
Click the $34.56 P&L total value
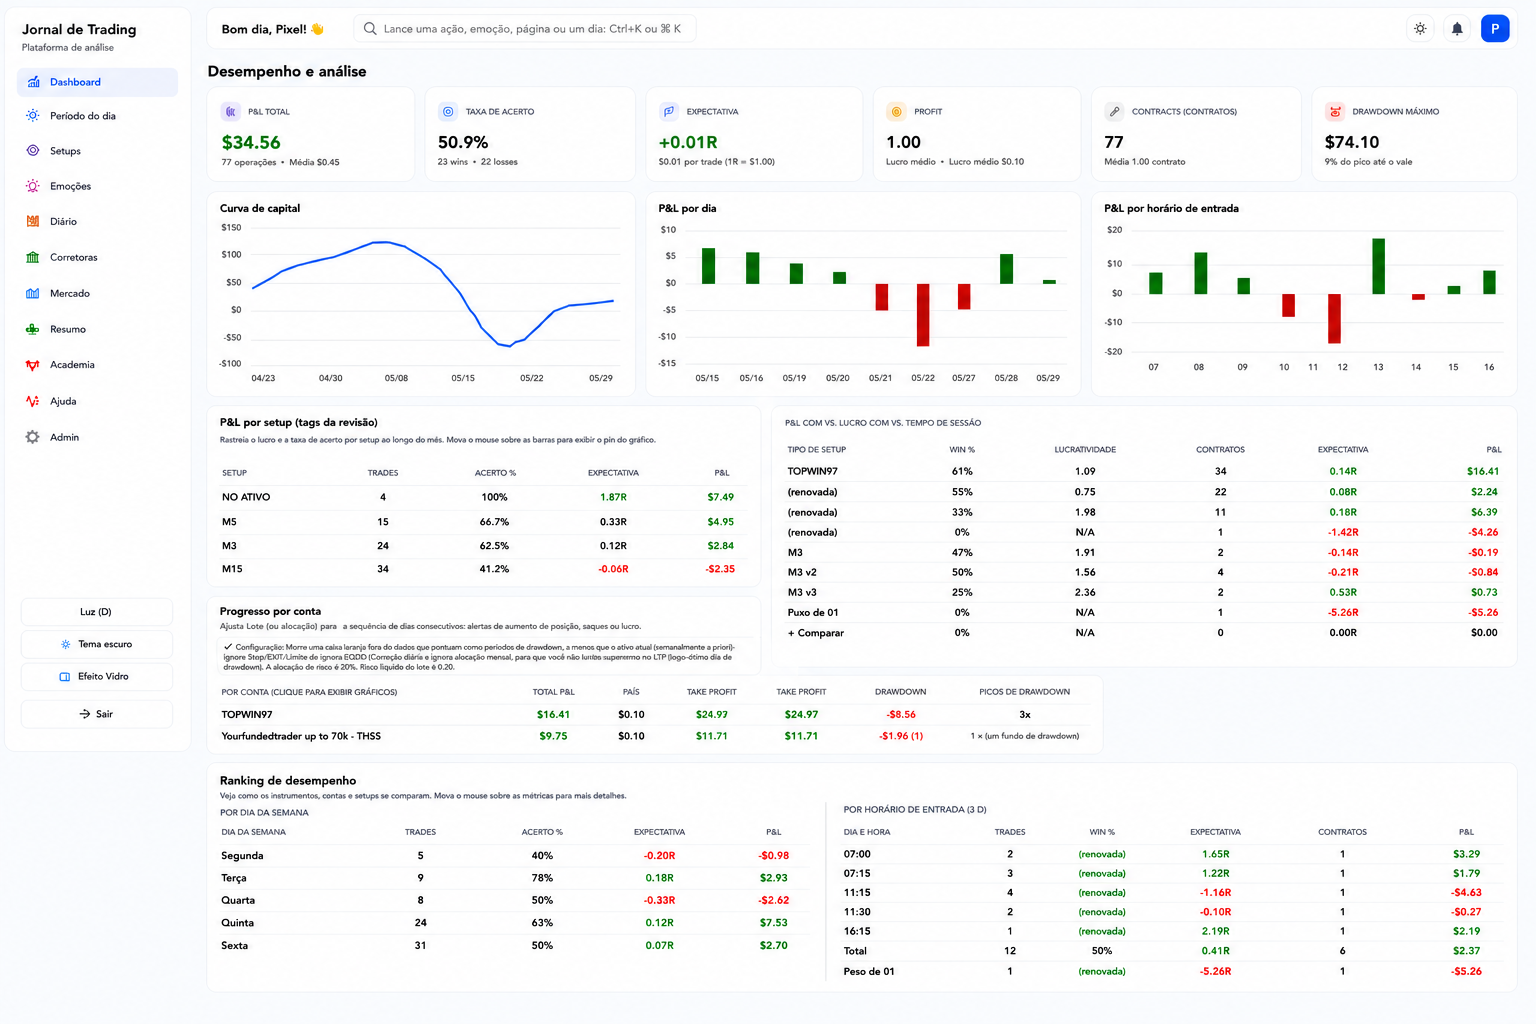tap(251, 143)
